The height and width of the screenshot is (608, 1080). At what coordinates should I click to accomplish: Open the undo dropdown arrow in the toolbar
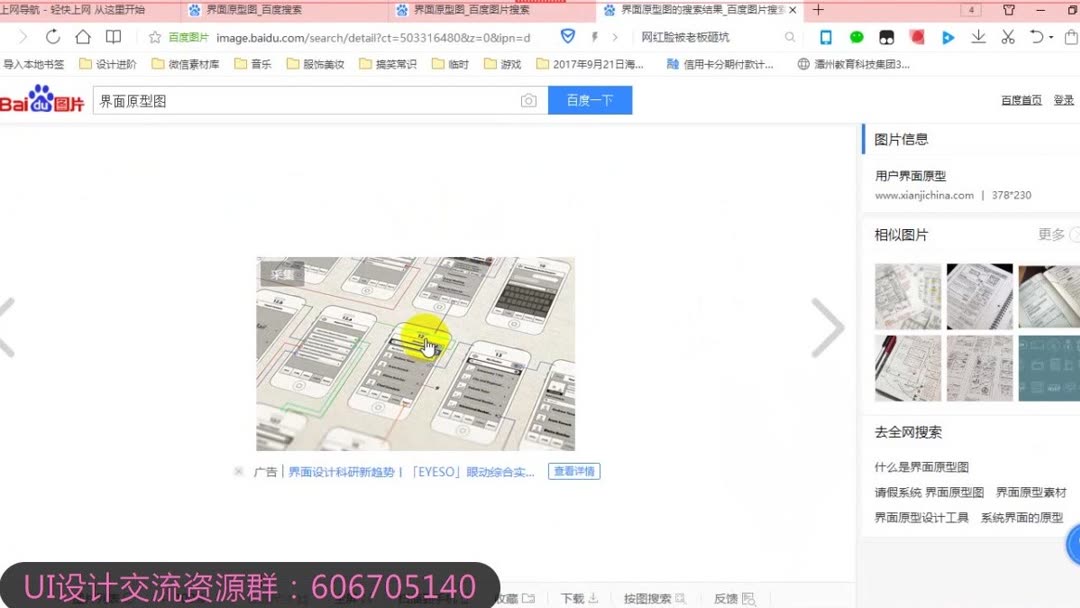[1050, 36]
